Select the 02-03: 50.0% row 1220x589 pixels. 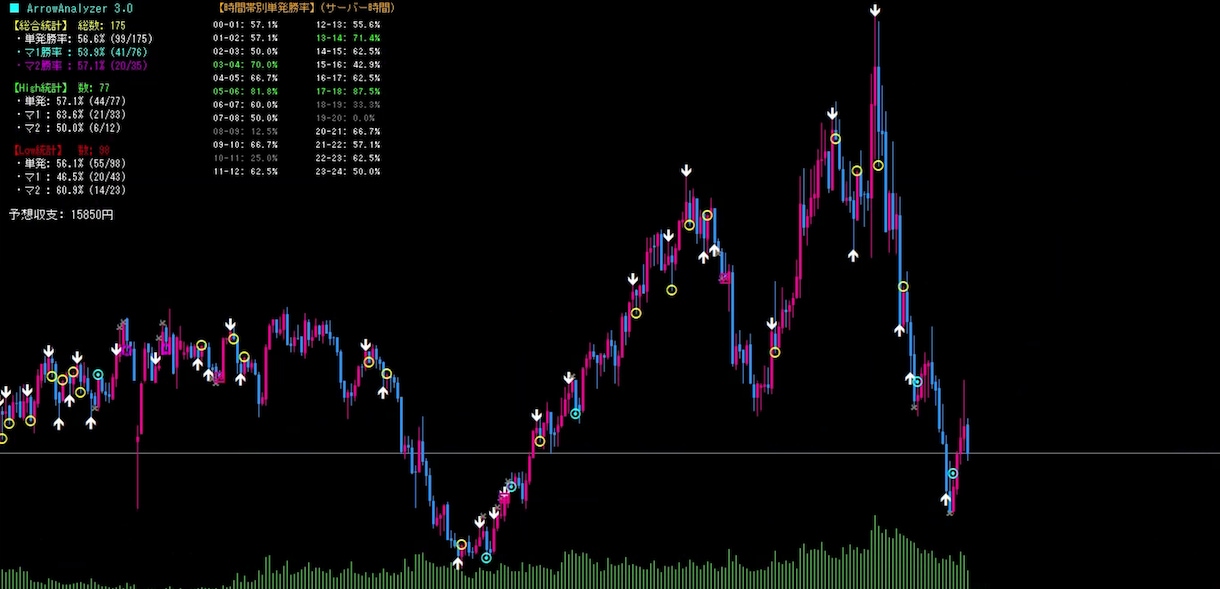[246, 51]
